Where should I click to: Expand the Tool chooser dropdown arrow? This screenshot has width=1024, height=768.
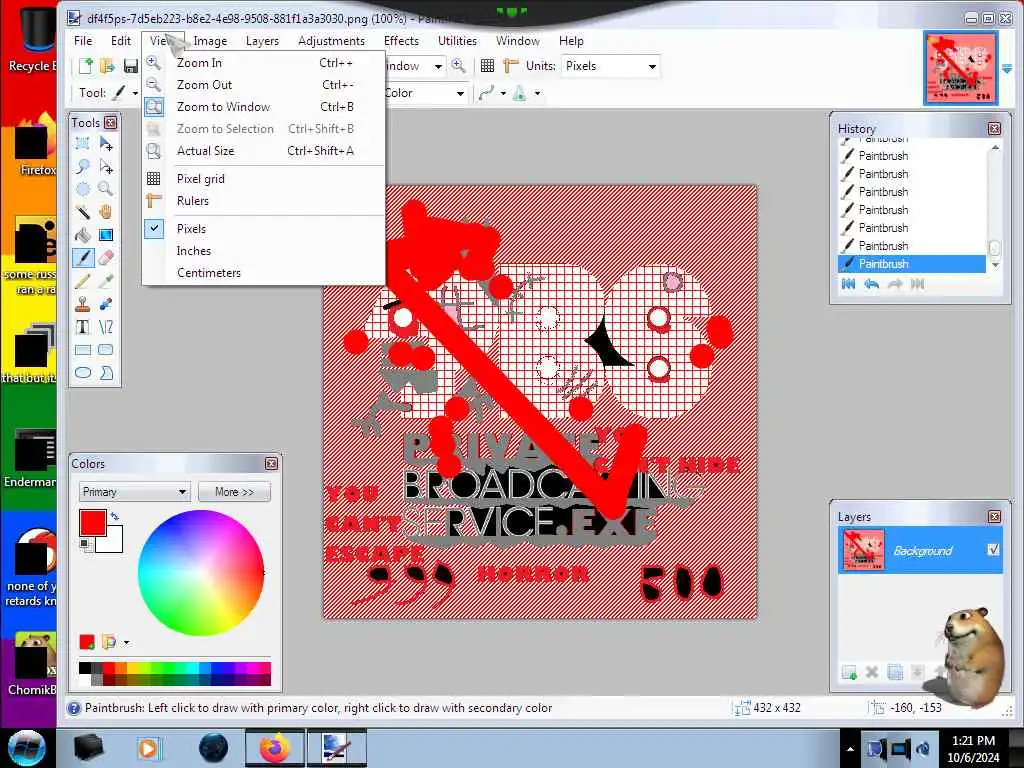click(x=135, y=93)
